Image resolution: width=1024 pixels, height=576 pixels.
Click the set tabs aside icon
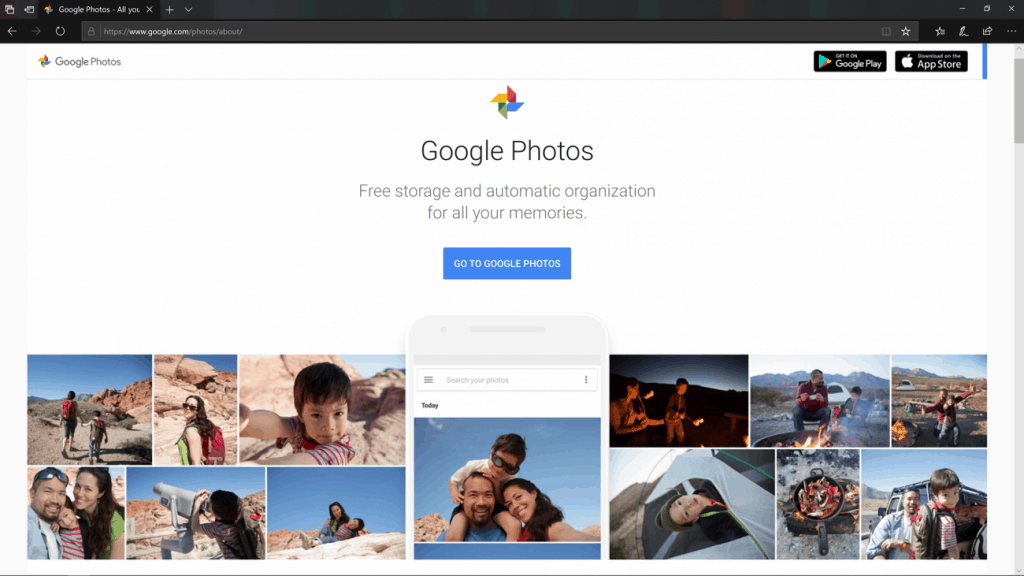click(x=29, y=10)
